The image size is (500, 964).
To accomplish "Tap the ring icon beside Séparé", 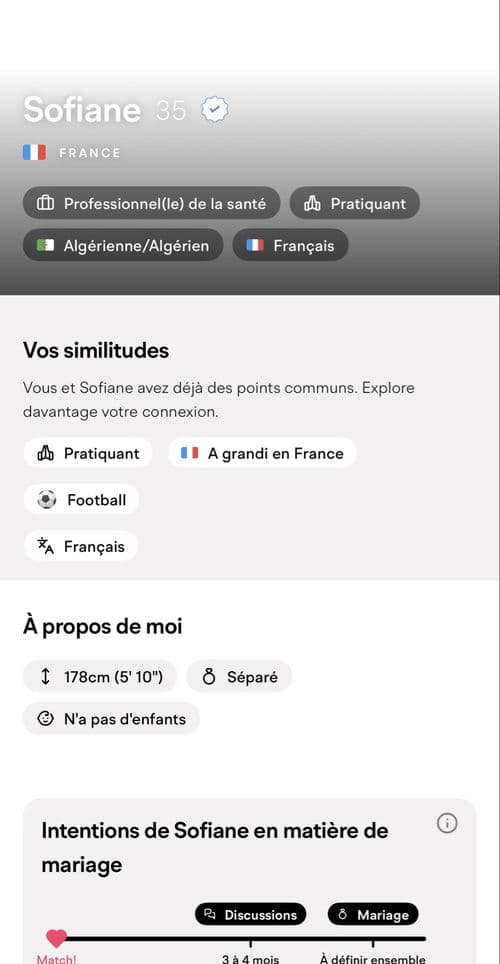I will pos(209,677).
